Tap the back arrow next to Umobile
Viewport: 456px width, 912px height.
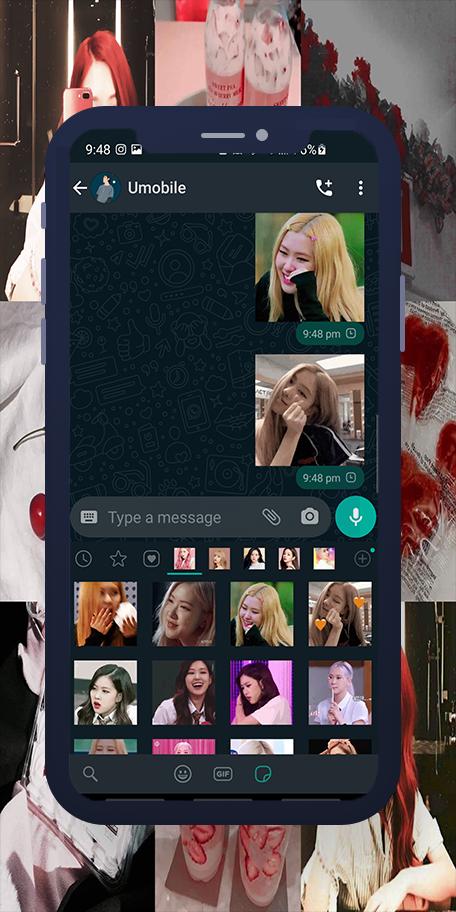[x=80, y=188]
